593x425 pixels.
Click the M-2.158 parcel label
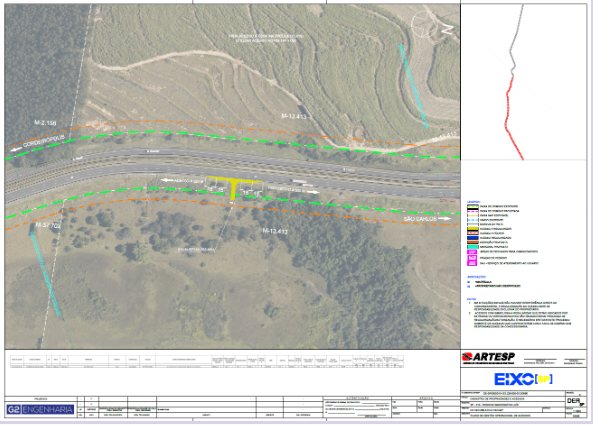(45, 123)
